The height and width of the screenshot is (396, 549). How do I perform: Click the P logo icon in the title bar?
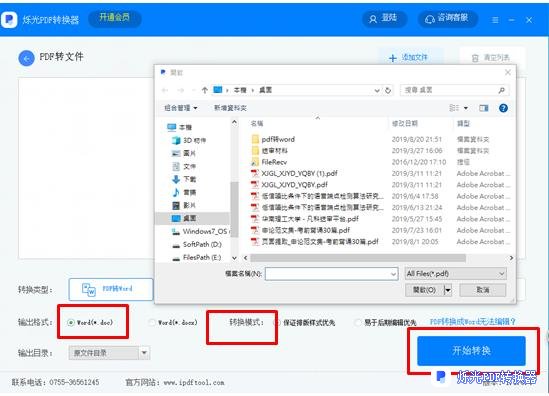[x=9, y=20]
